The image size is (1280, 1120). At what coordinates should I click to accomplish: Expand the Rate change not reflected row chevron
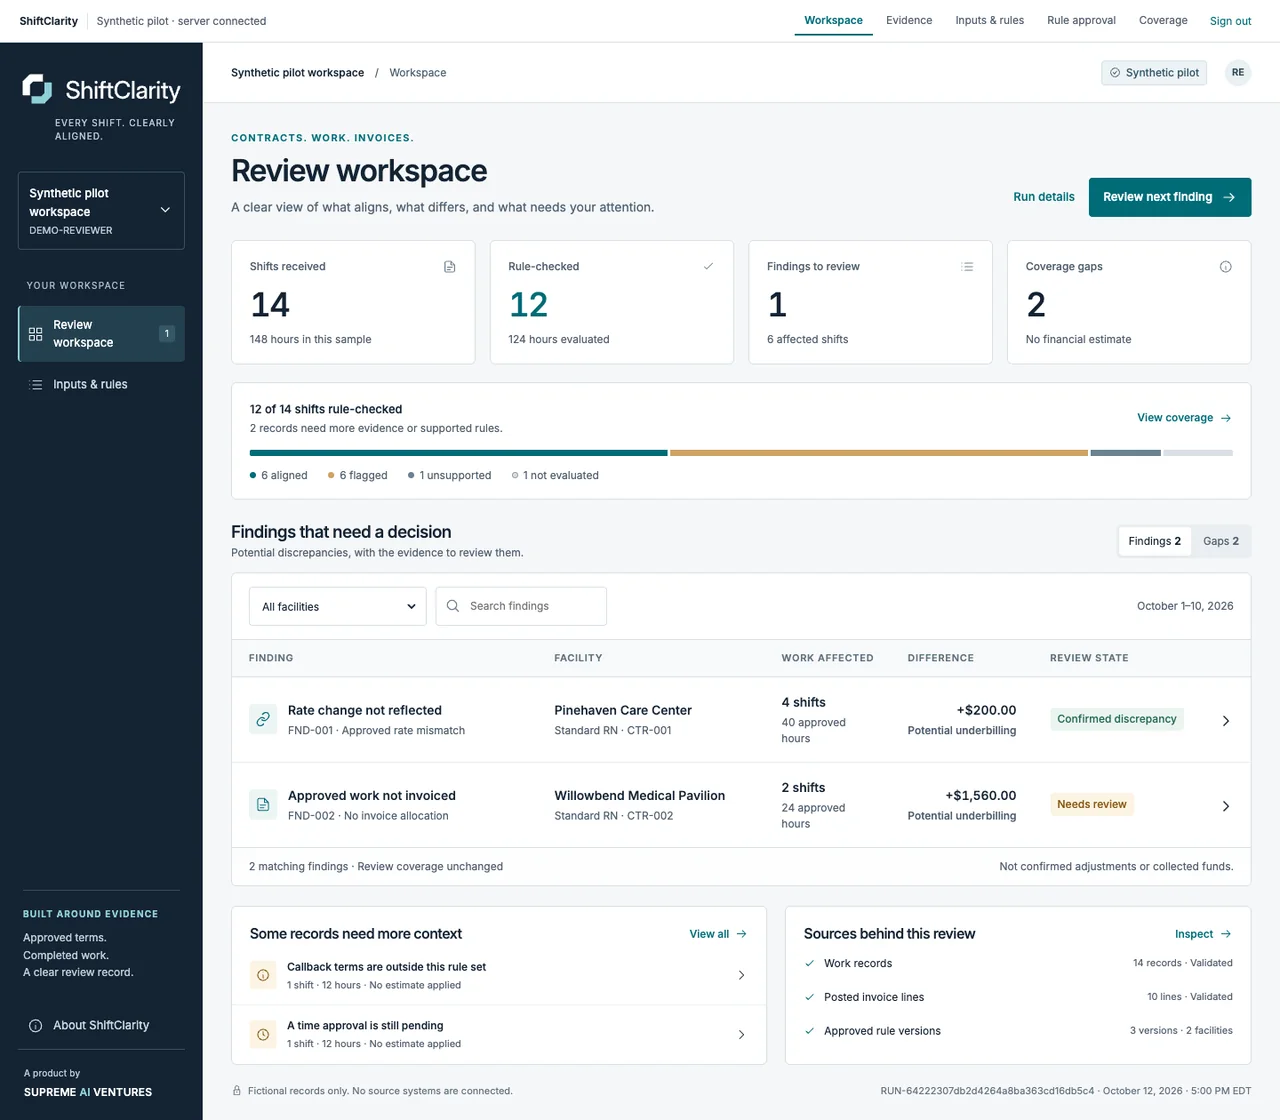pyautogui.click(x=1226, y=720)
